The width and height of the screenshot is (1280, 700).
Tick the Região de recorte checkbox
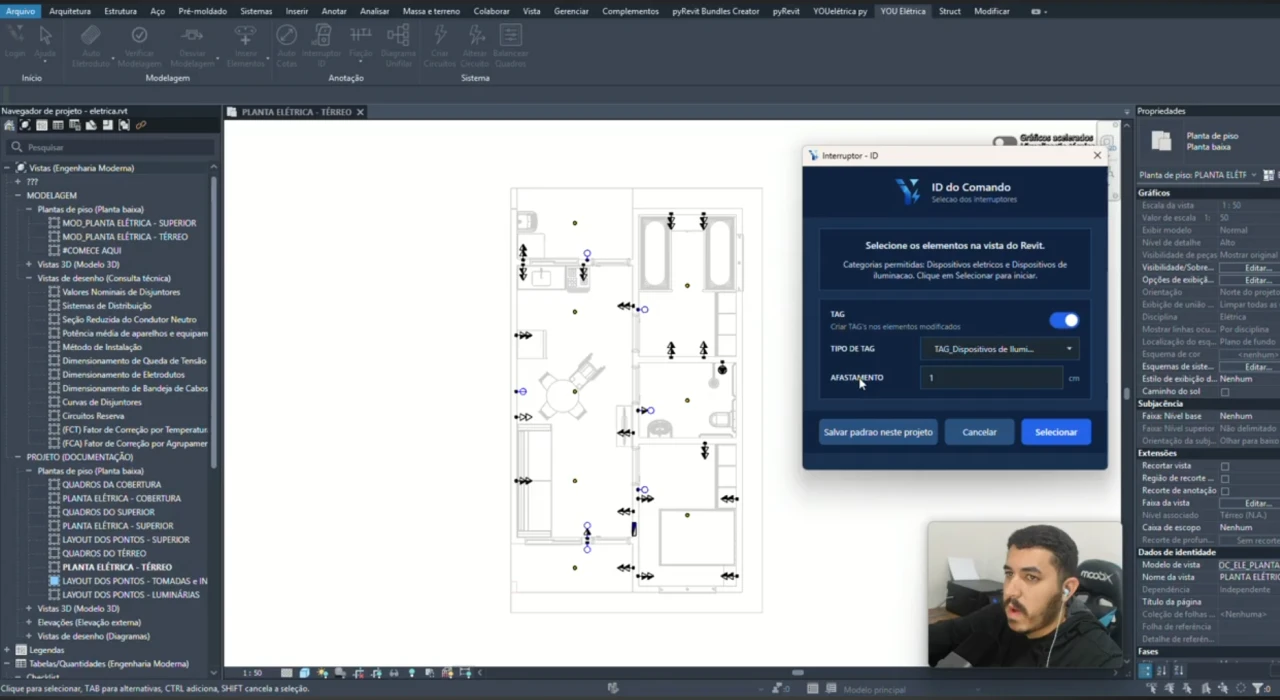pos(1225,479)
